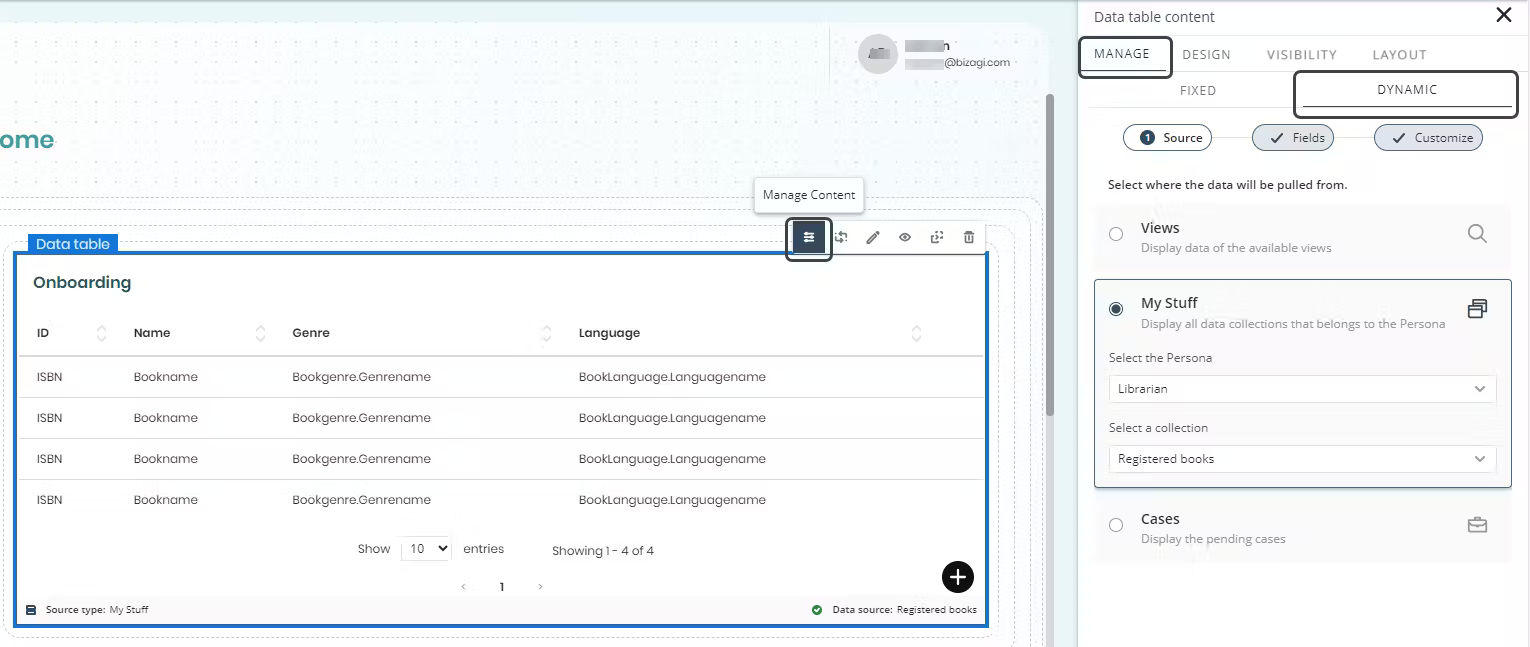This screenshot has height=647, width=1530.
Task: Click the duplicate widget icon beside the trash
Action: click(937, 238)
